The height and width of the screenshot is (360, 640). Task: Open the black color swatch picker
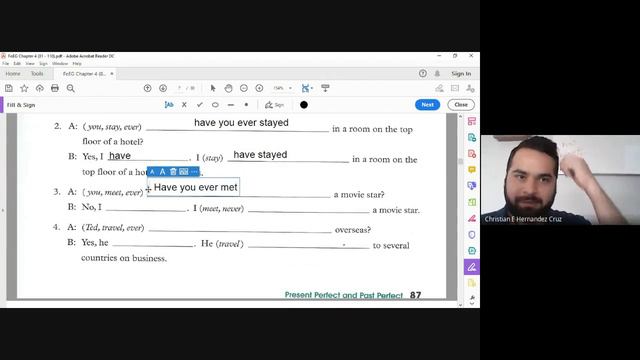(x=304, y=105)
